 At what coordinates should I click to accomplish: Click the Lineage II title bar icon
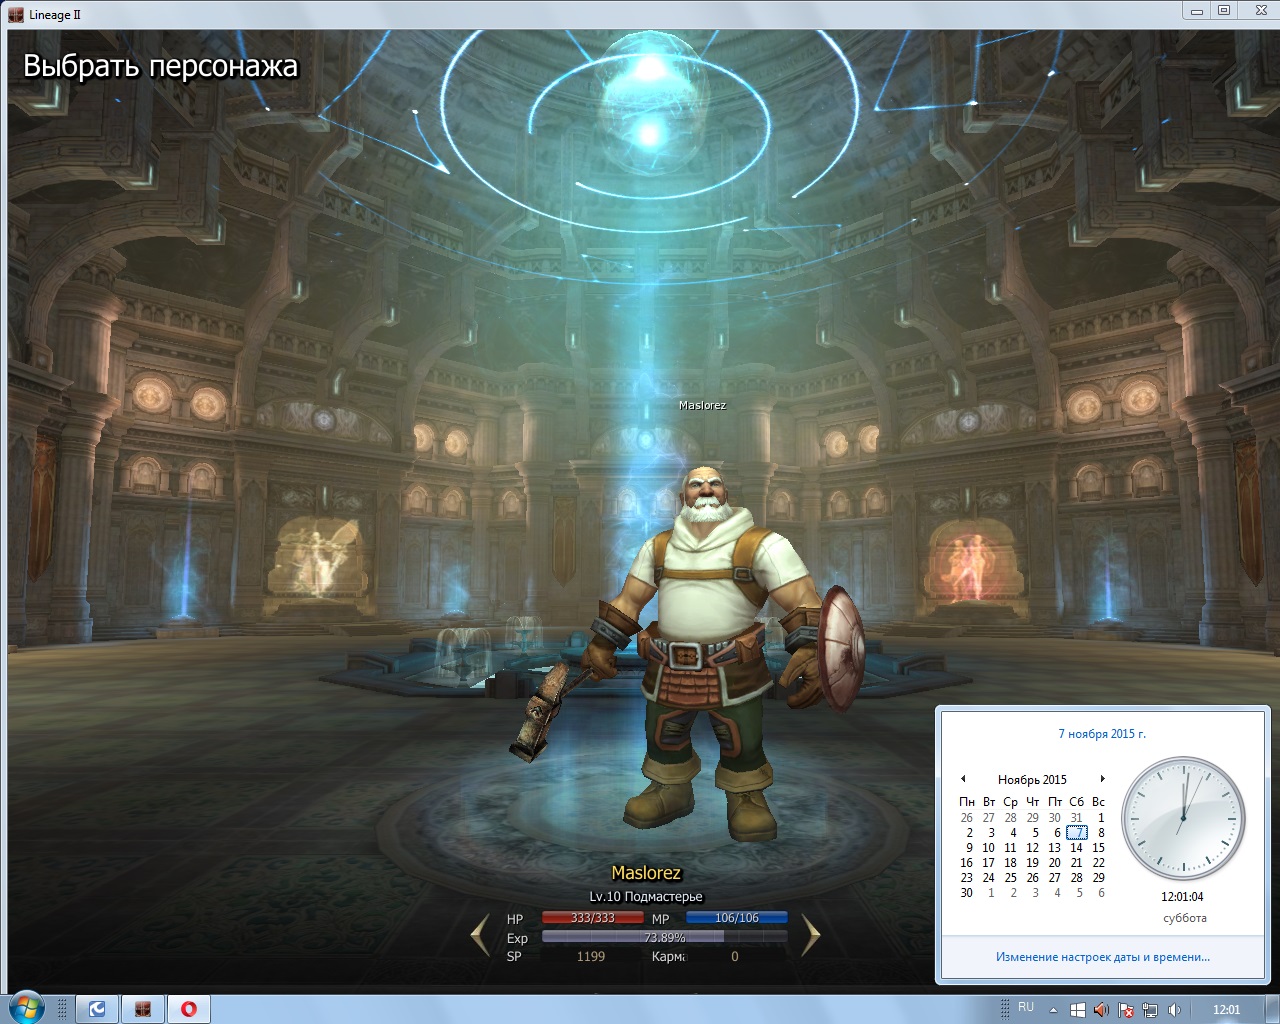[x=16, y=14]
